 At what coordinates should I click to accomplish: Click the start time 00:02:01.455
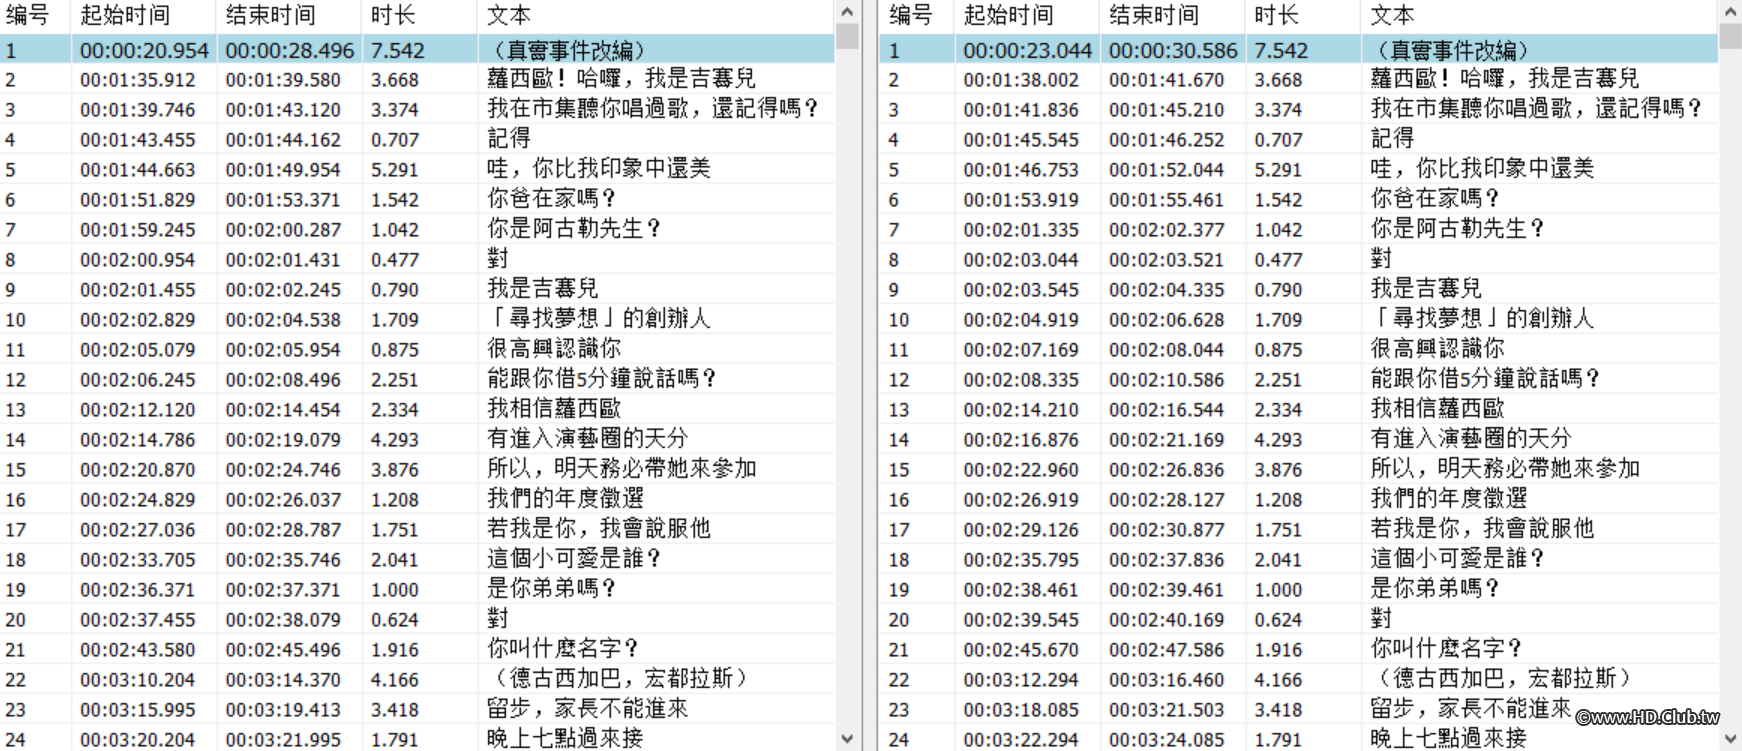[x=138, y=290]
